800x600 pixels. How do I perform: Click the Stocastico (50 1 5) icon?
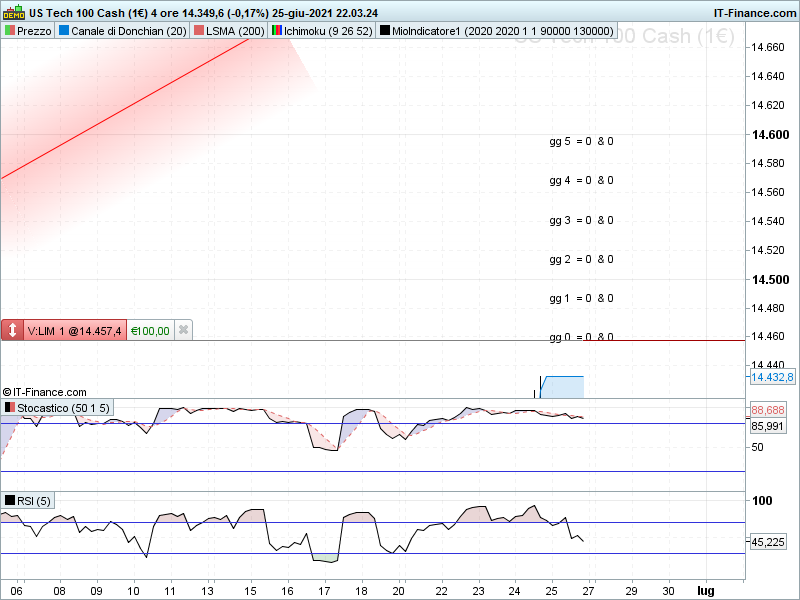tap(10, 408)
